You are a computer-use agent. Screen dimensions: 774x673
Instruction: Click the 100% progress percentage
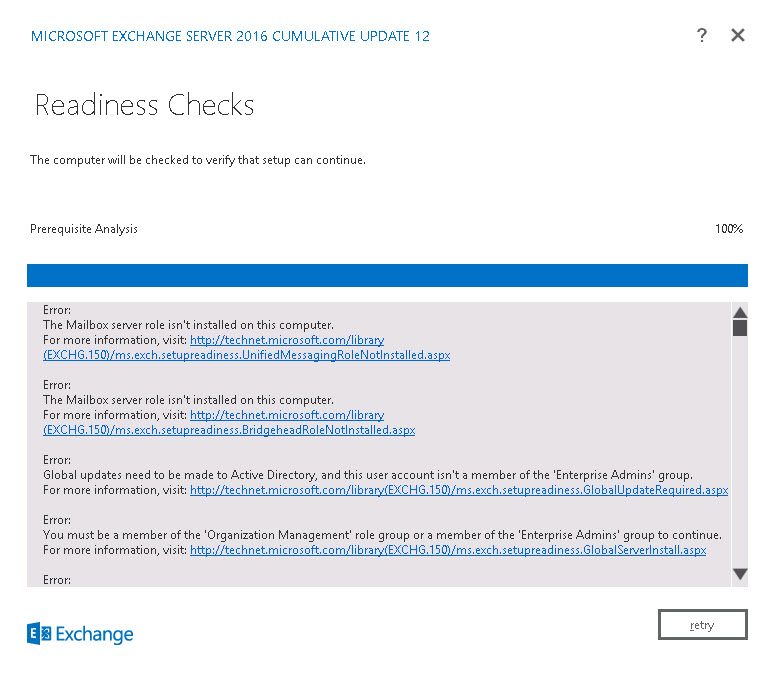point(728,229)
